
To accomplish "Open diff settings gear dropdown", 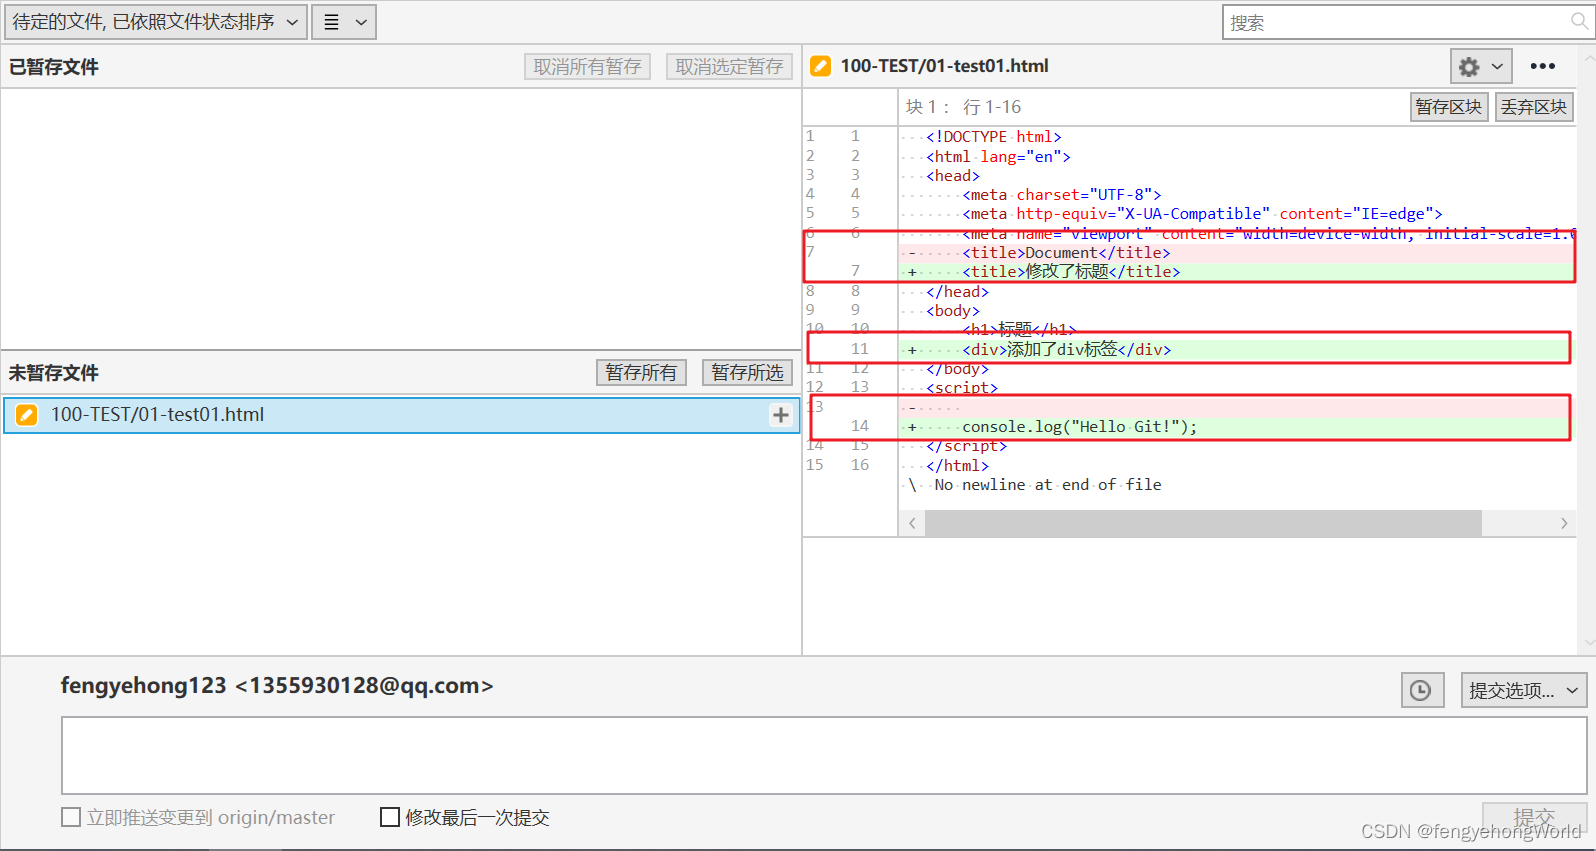I will [x=1481, y=67].
